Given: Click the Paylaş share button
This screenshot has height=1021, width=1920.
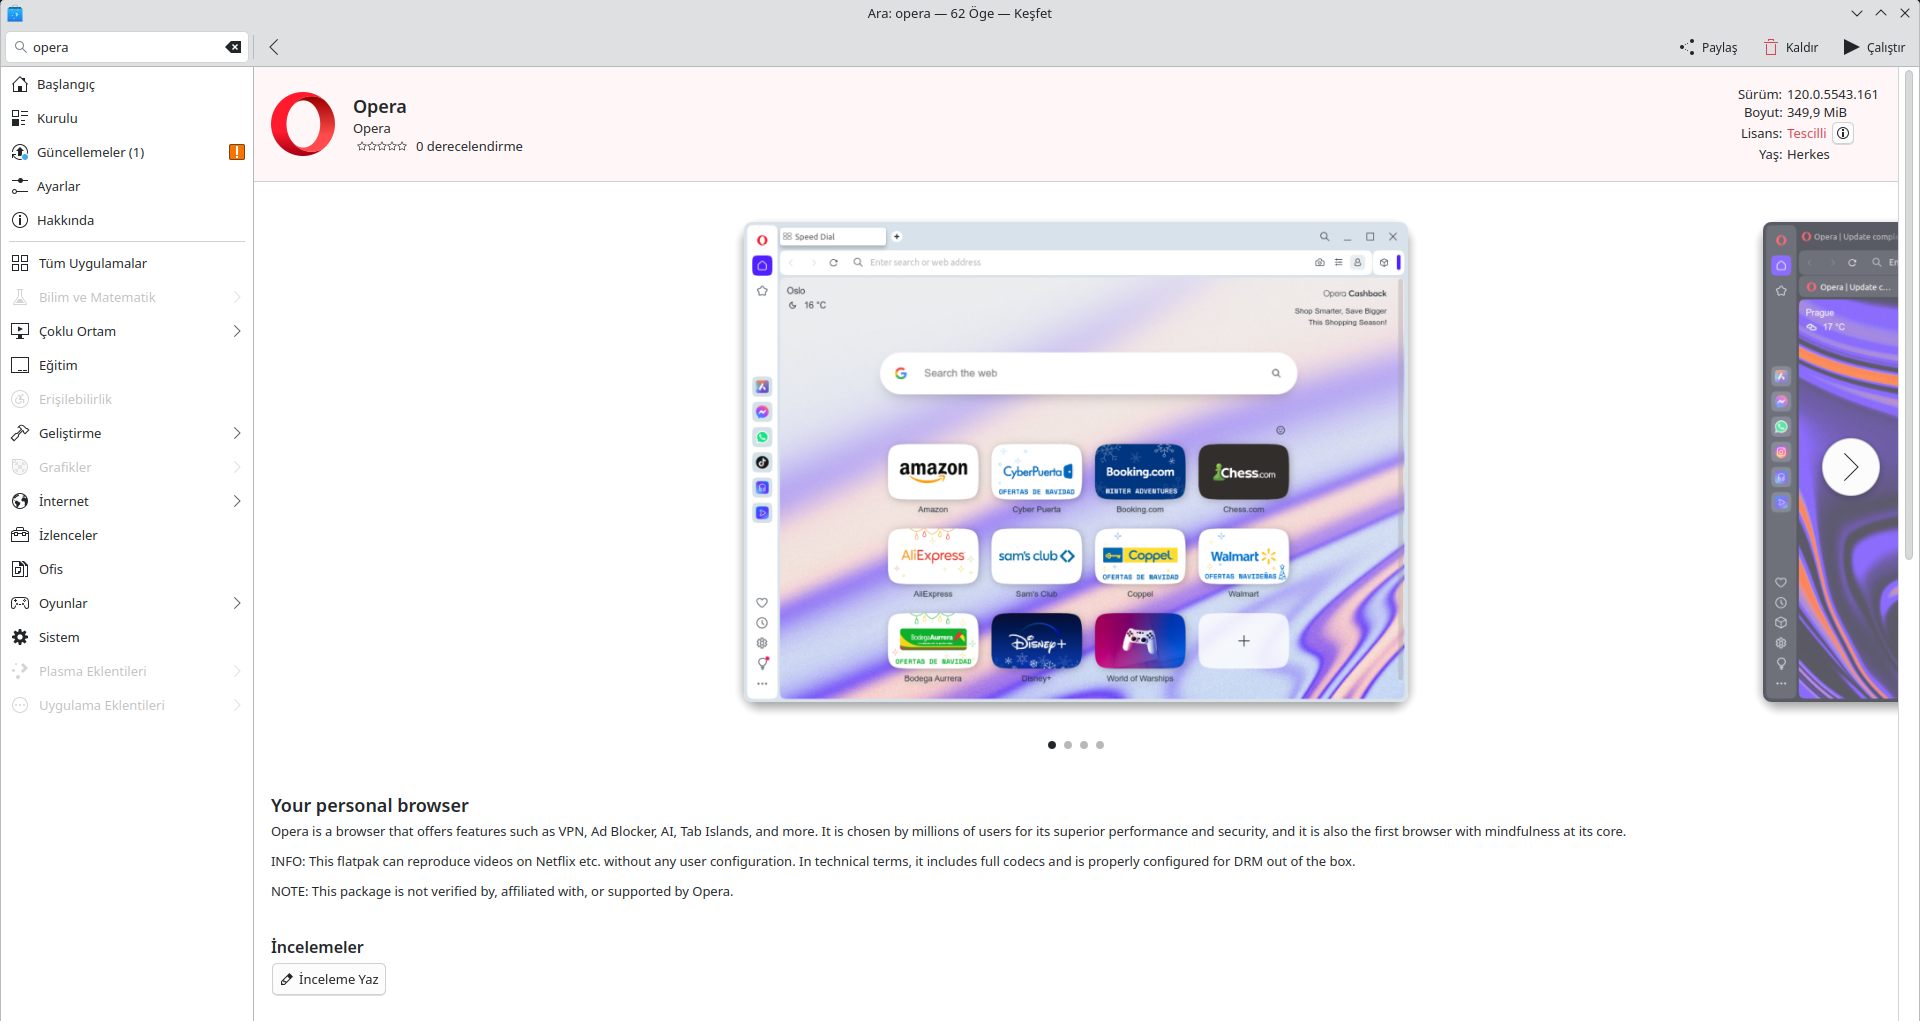Looking at the screenshot, I should click(x=1709, y=47).
